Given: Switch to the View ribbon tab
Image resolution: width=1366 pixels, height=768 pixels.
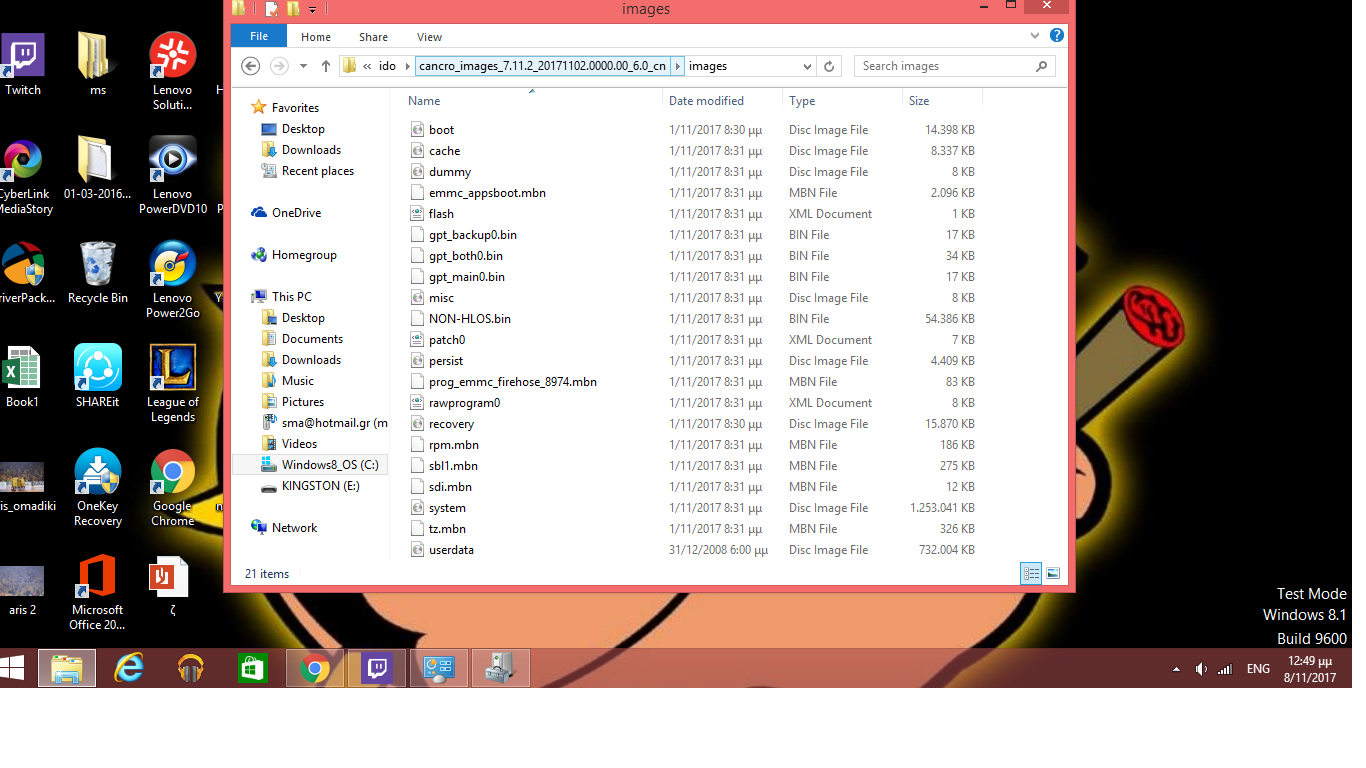Looking at the screenshot, I should click(429, 37).
